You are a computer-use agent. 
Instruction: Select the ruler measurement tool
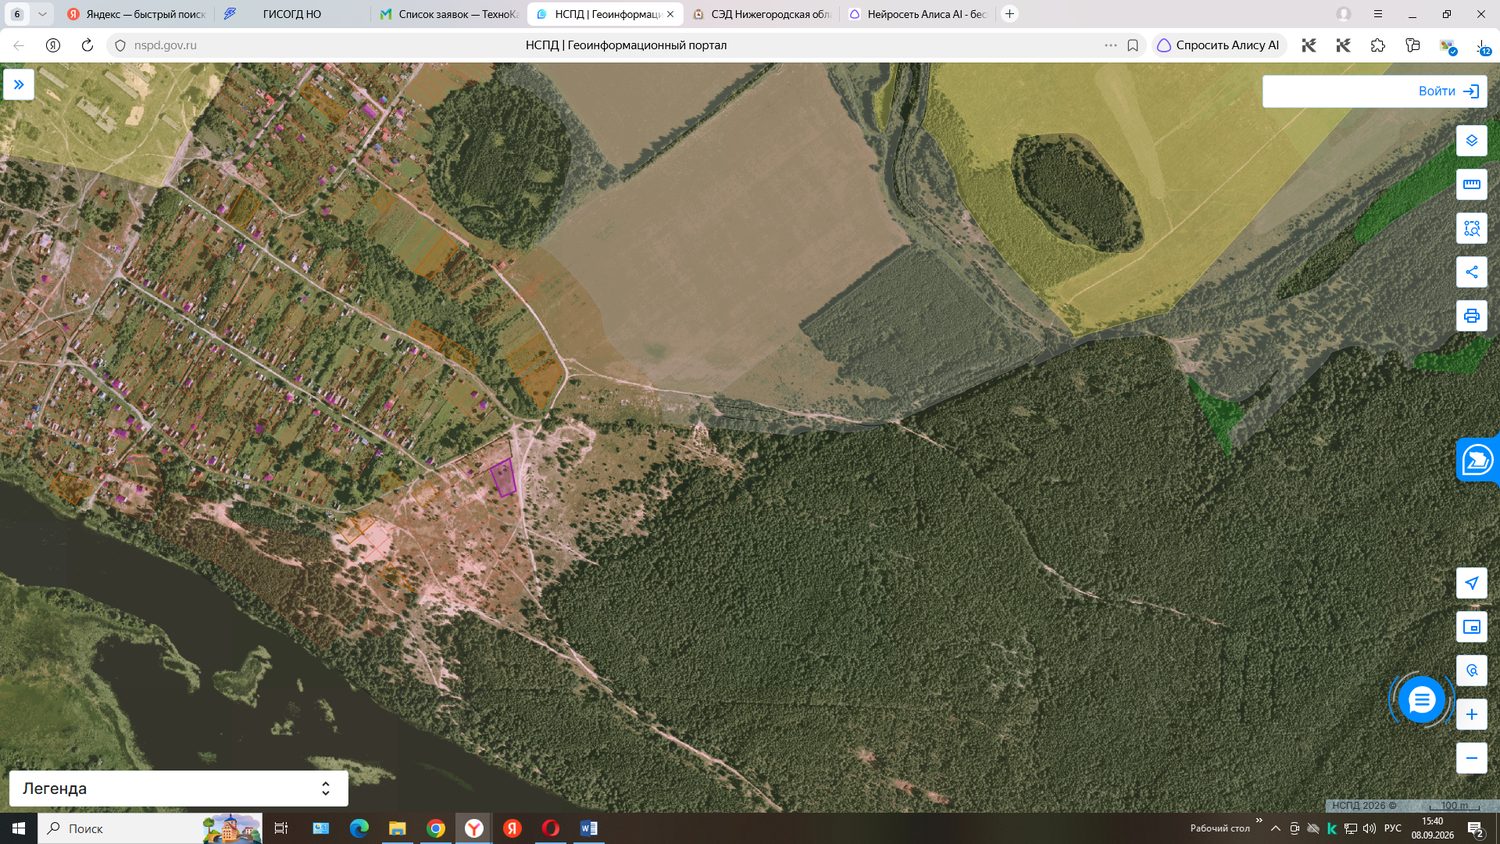(1471, 185)
